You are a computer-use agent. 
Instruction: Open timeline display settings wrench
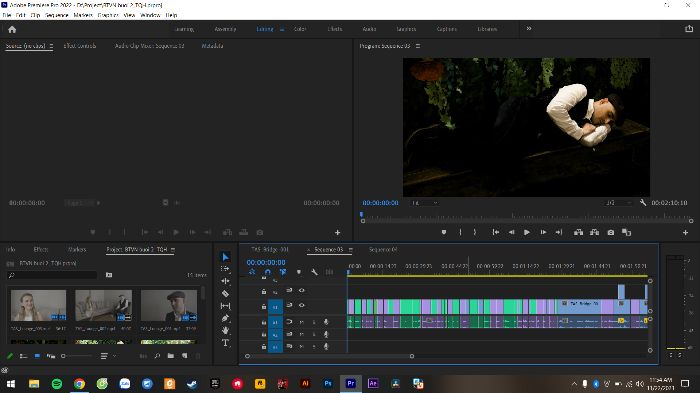(x=314, y=272)
